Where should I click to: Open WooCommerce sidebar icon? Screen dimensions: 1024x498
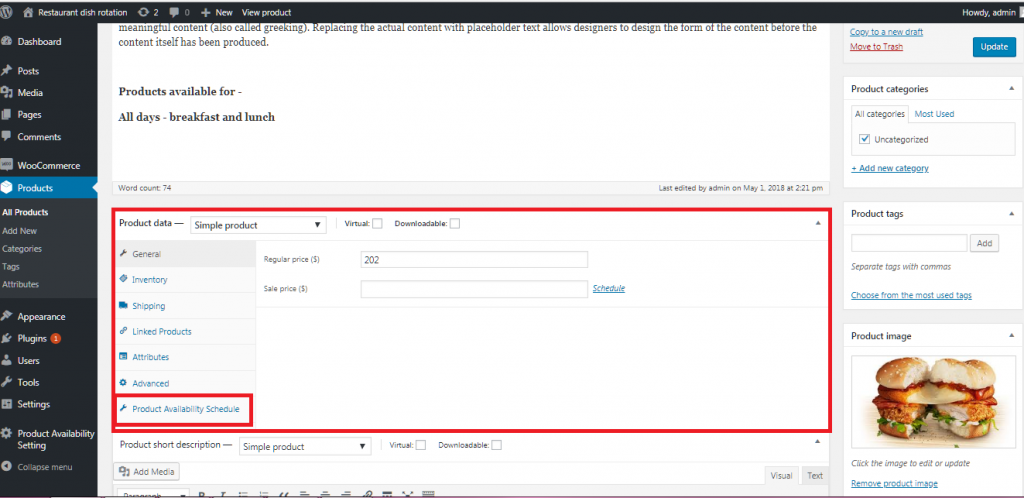[7, 165]
